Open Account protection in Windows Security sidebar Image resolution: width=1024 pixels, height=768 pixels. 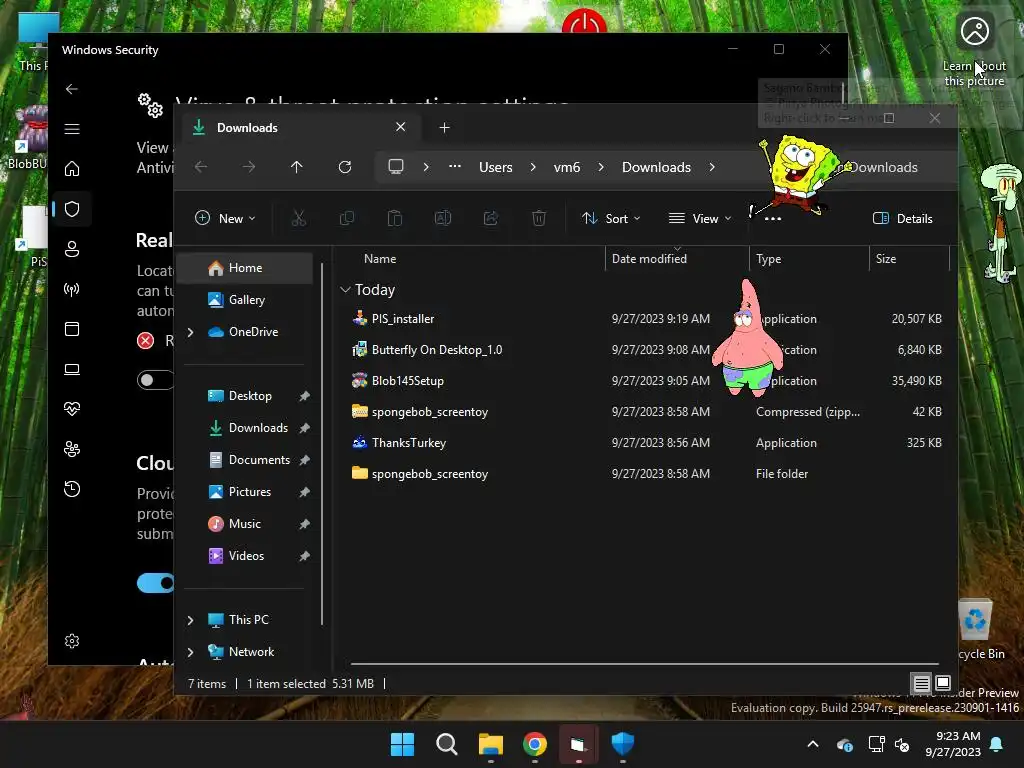(72, 249)
